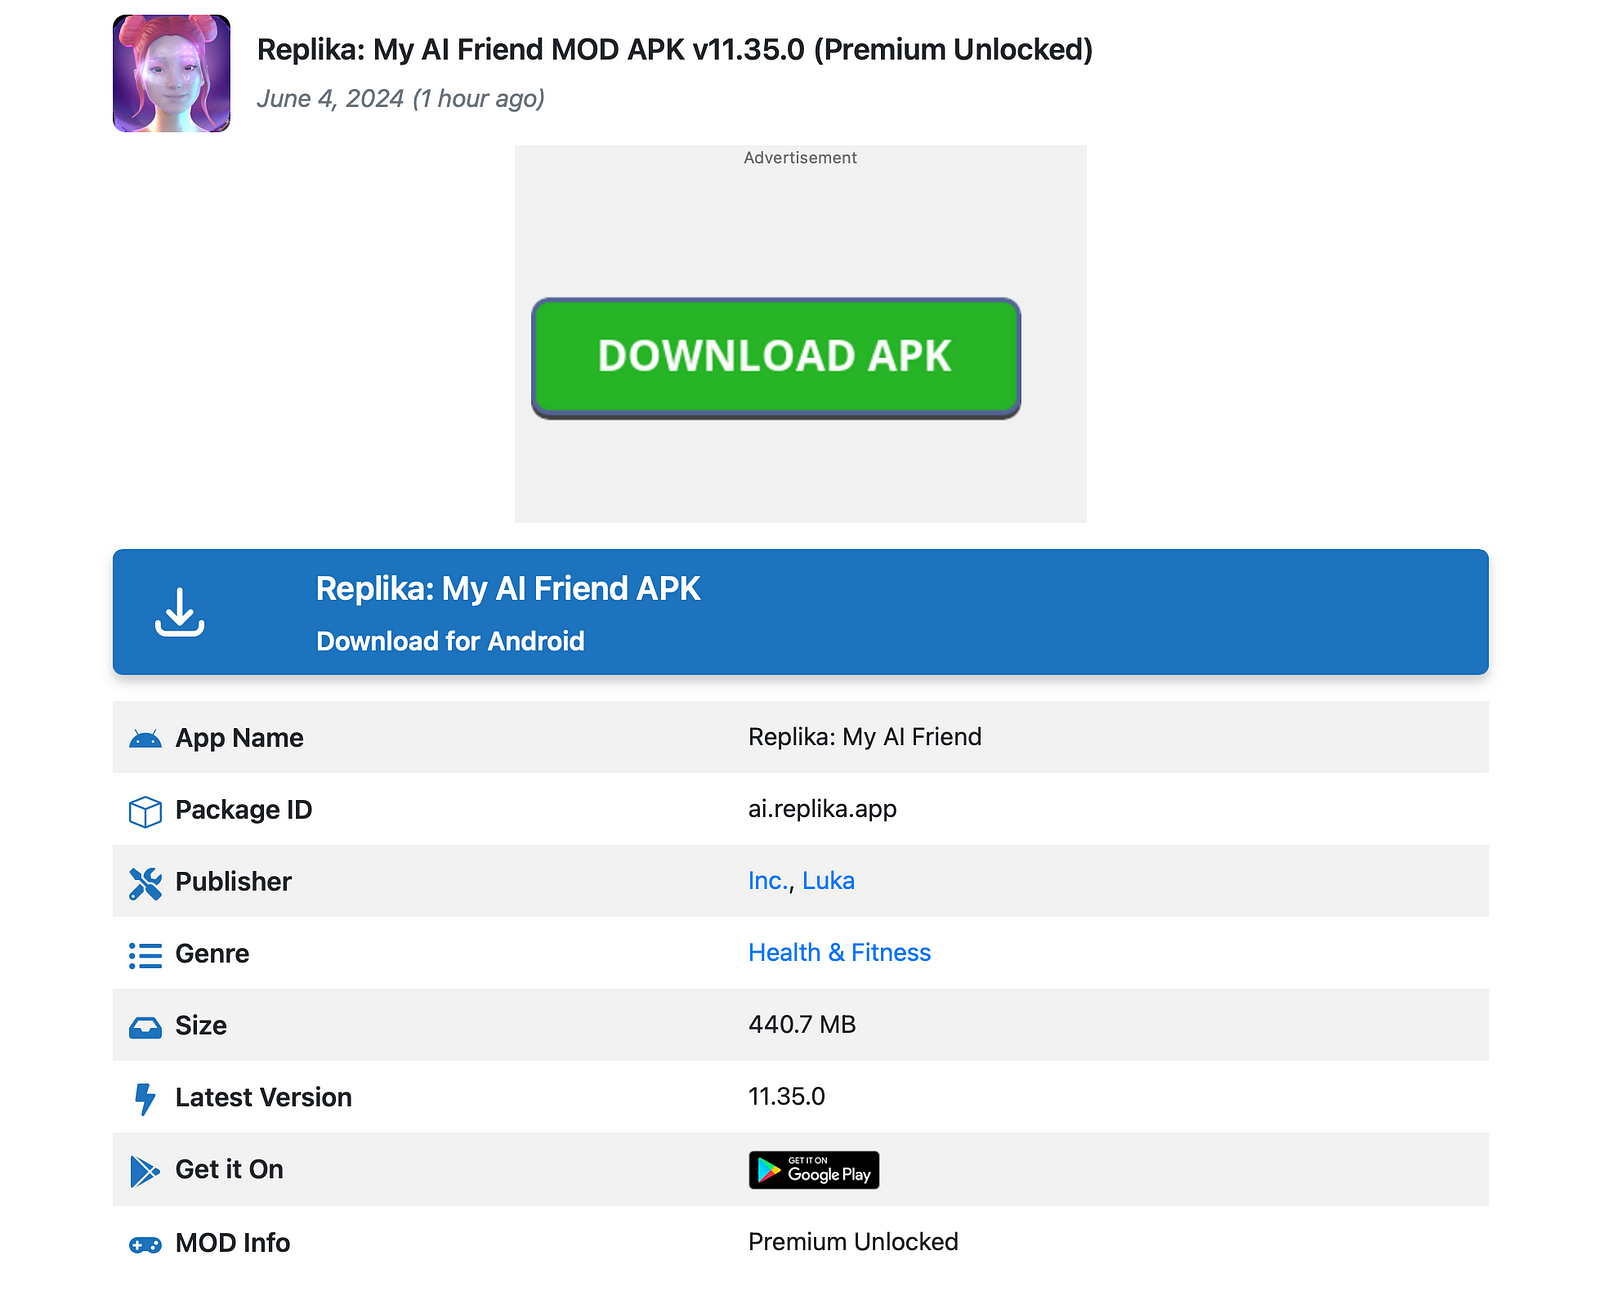Click the Premium Unlocked MOD info value
This screenshot has width=1600, height=1291.
point(853,1242)
